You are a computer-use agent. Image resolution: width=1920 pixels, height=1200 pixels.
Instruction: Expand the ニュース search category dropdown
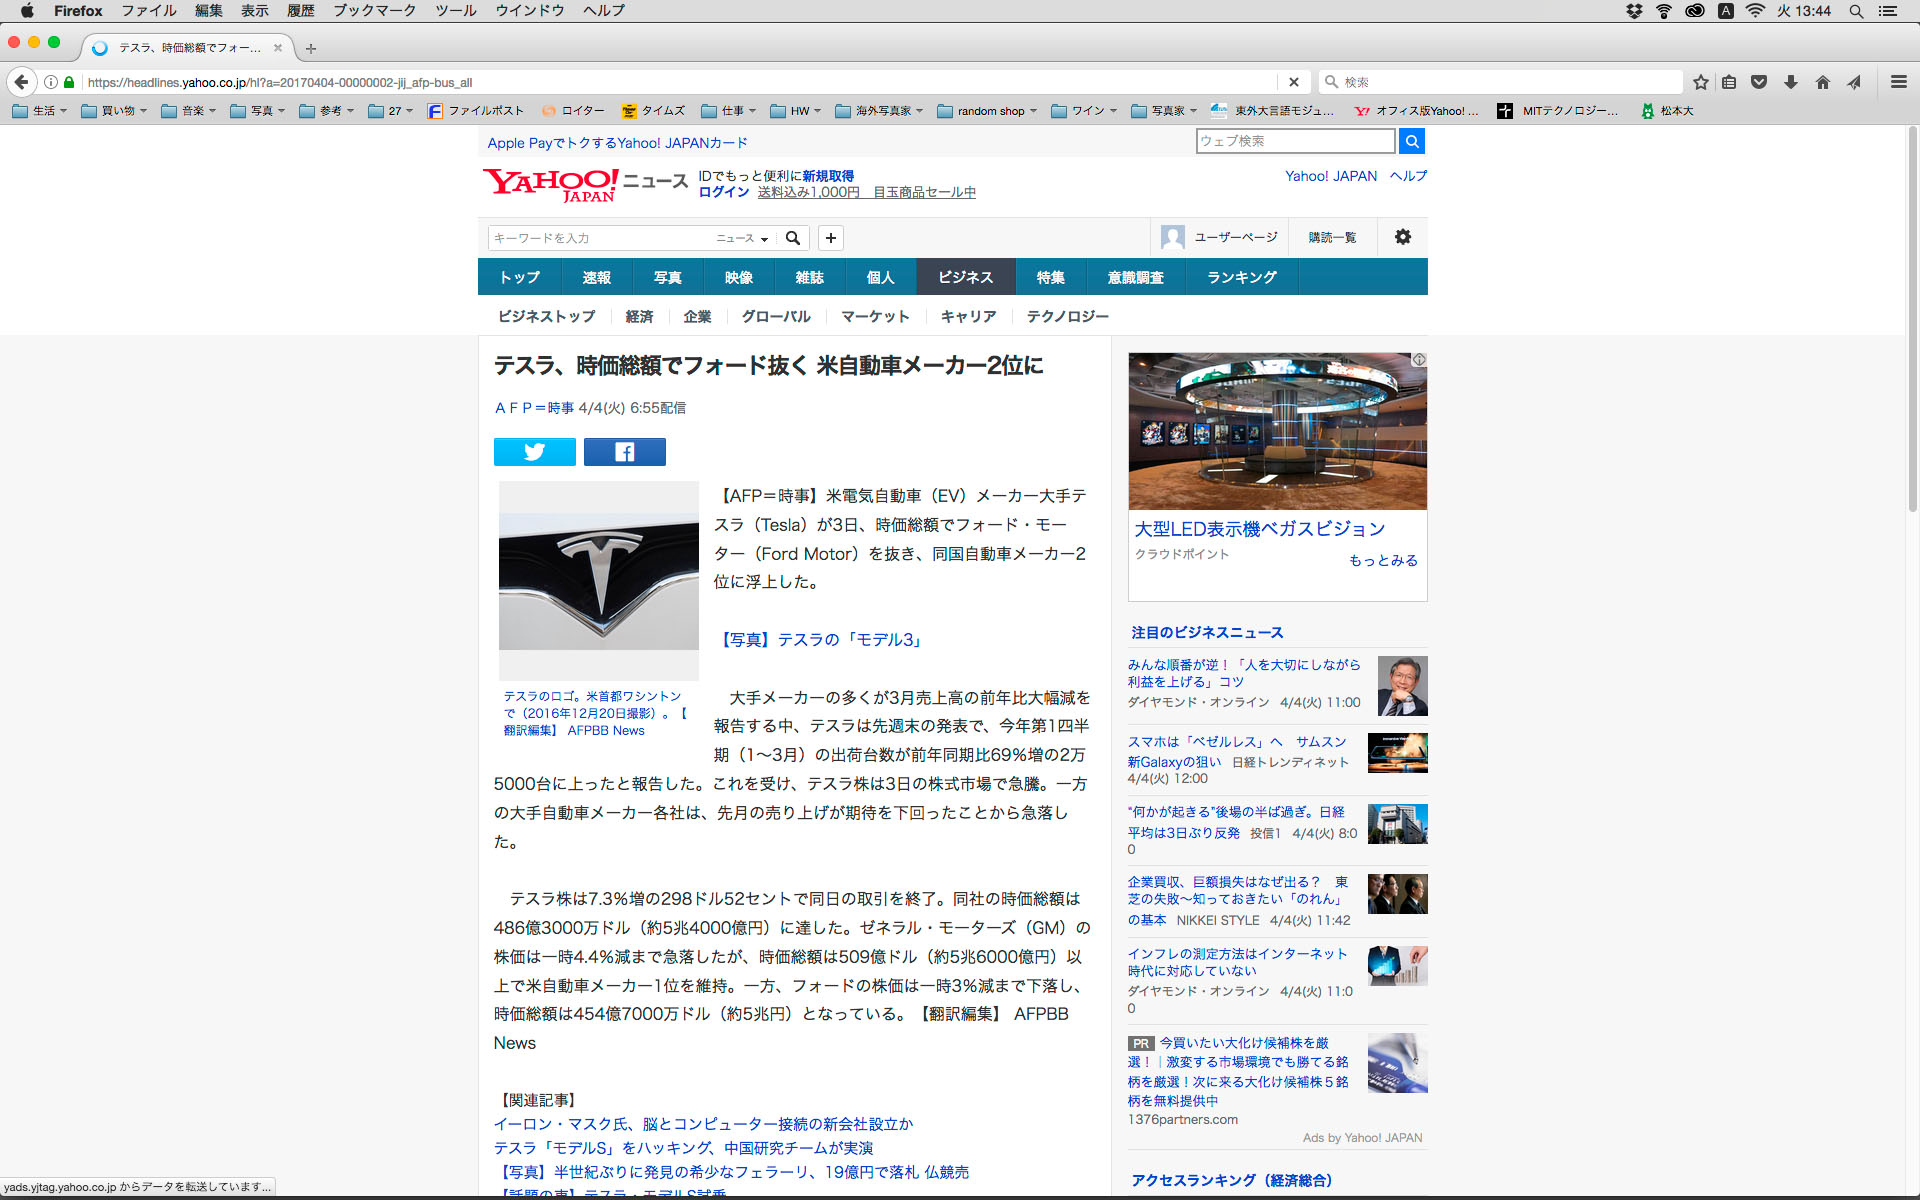[742, 238]
